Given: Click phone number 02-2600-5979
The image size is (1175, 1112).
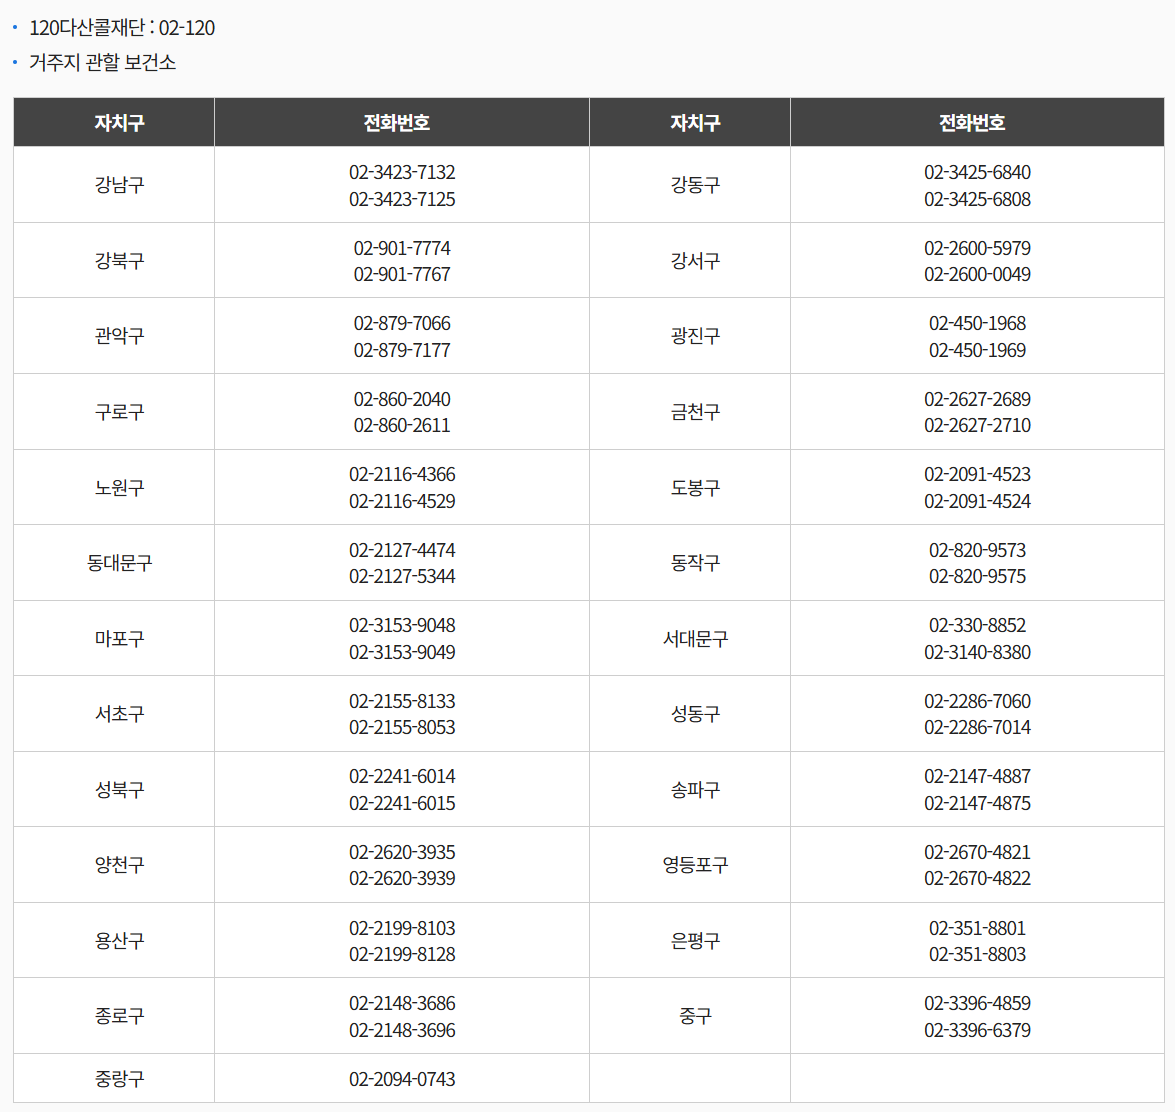Looking at the screenshot, I should 977,248.
